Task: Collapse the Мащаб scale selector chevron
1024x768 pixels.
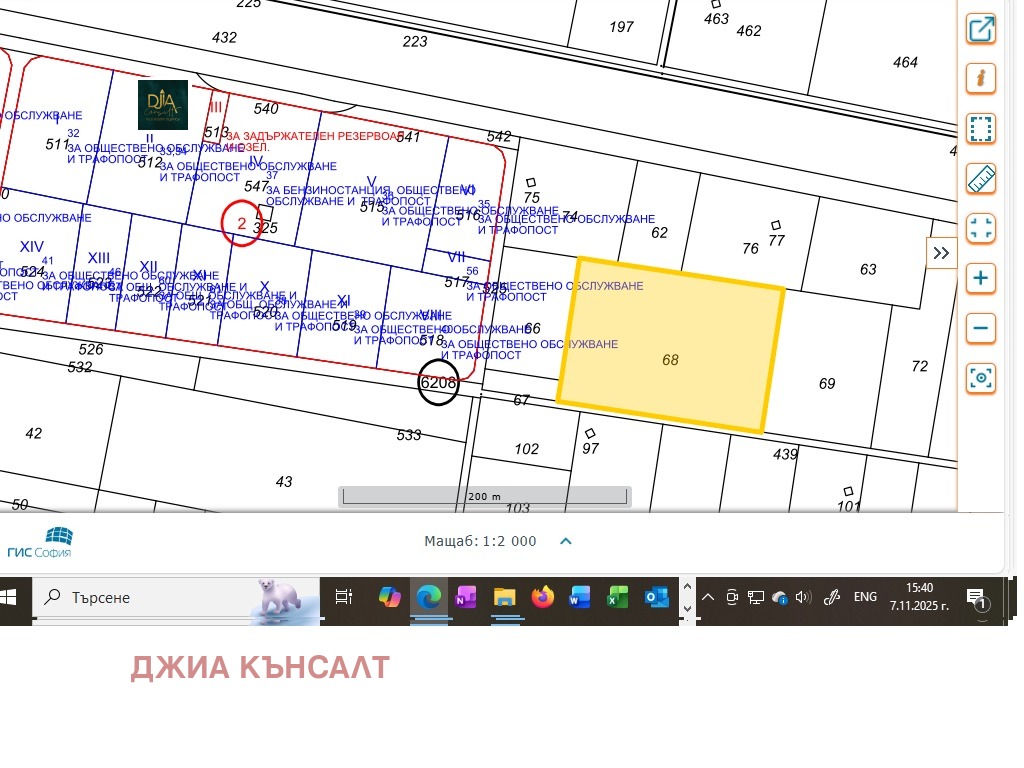Action: point(565,541)
